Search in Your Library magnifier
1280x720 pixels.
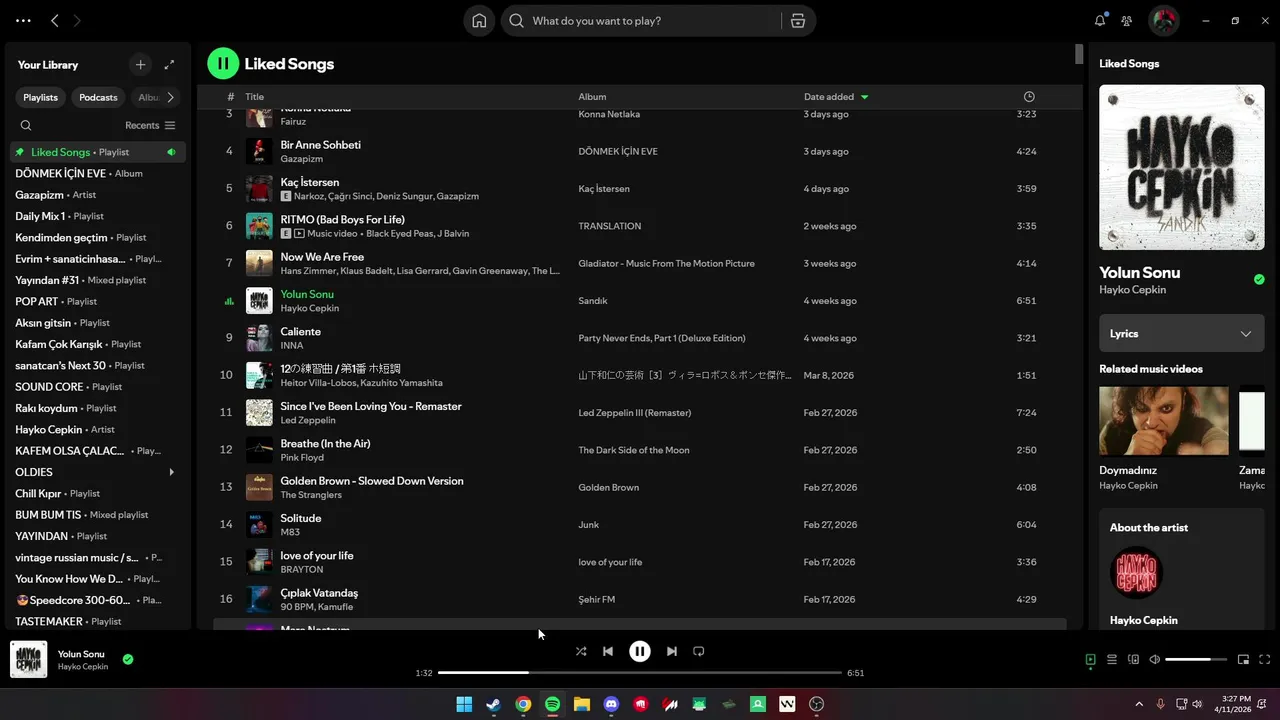pos(26,125)
